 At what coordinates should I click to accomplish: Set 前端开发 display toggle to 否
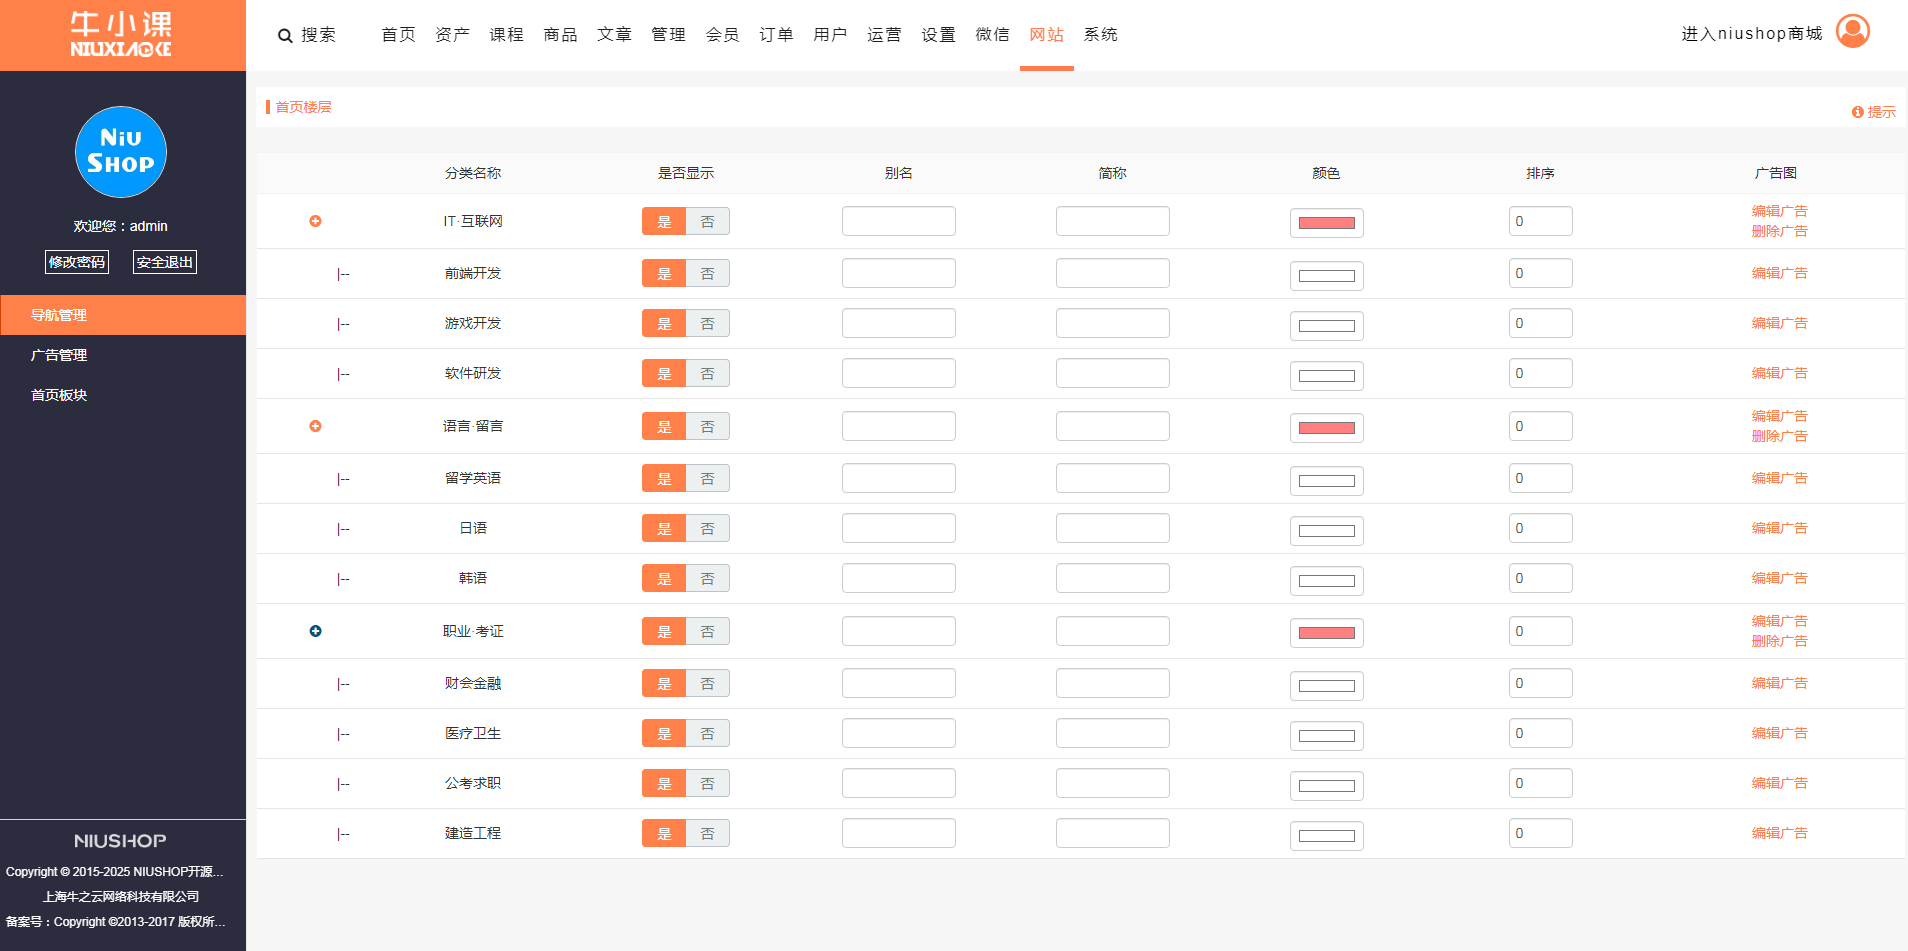click(707, 274)
